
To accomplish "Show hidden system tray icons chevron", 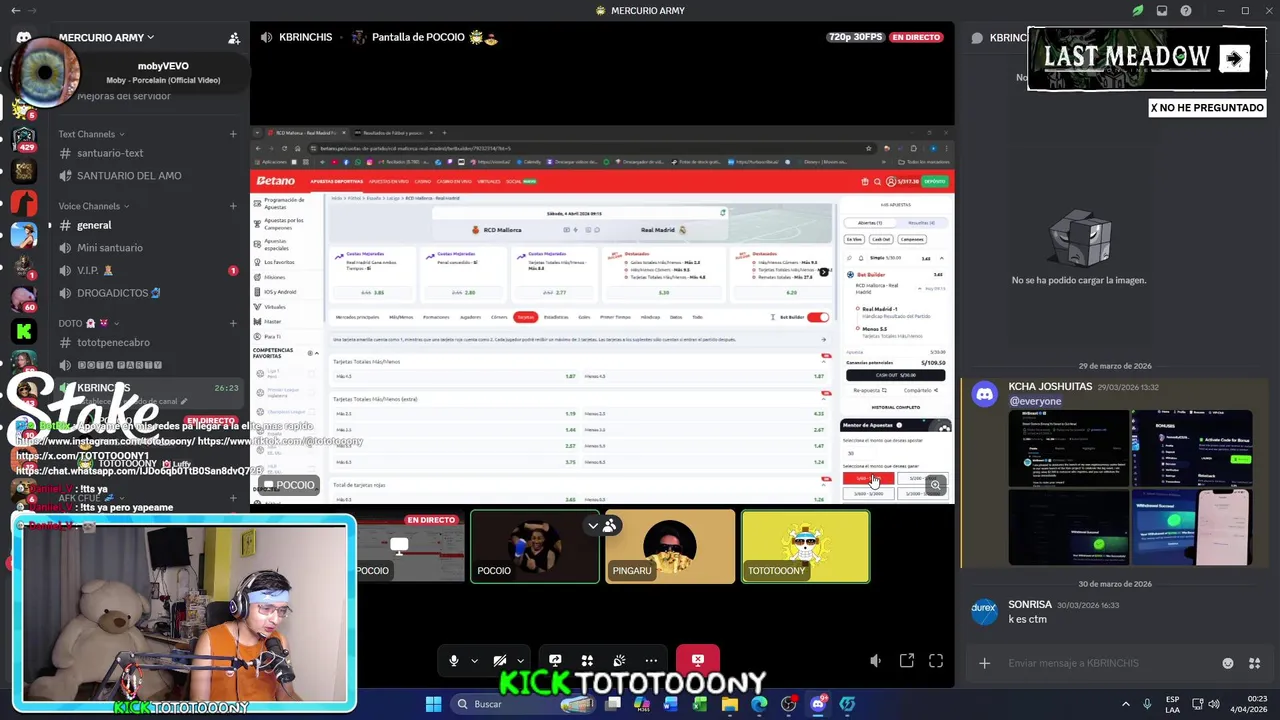I will 1125,704.
